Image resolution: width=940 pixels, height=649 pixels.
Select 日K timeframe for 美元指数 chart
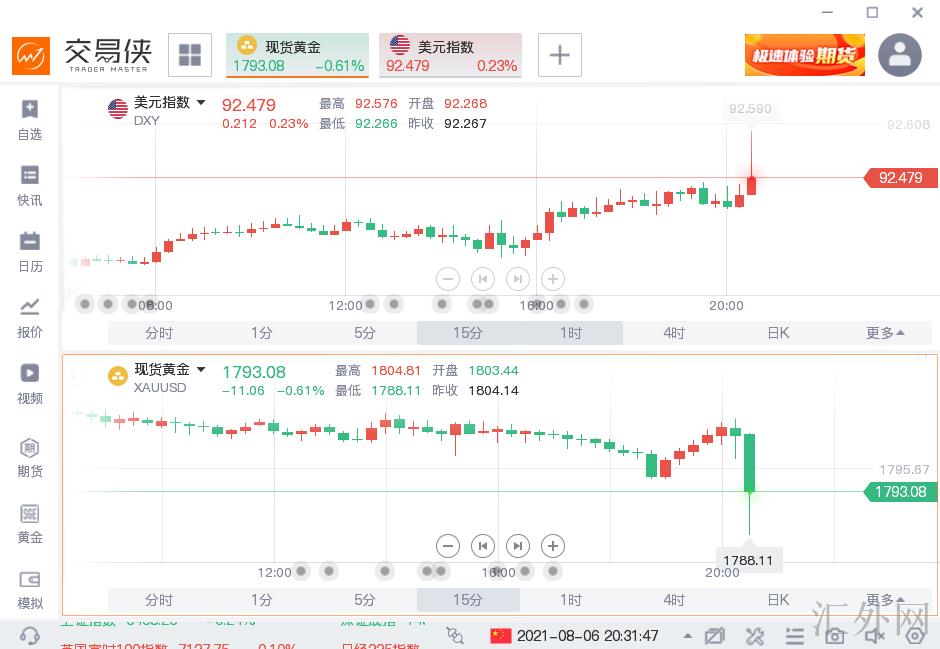tap(778, 333)
